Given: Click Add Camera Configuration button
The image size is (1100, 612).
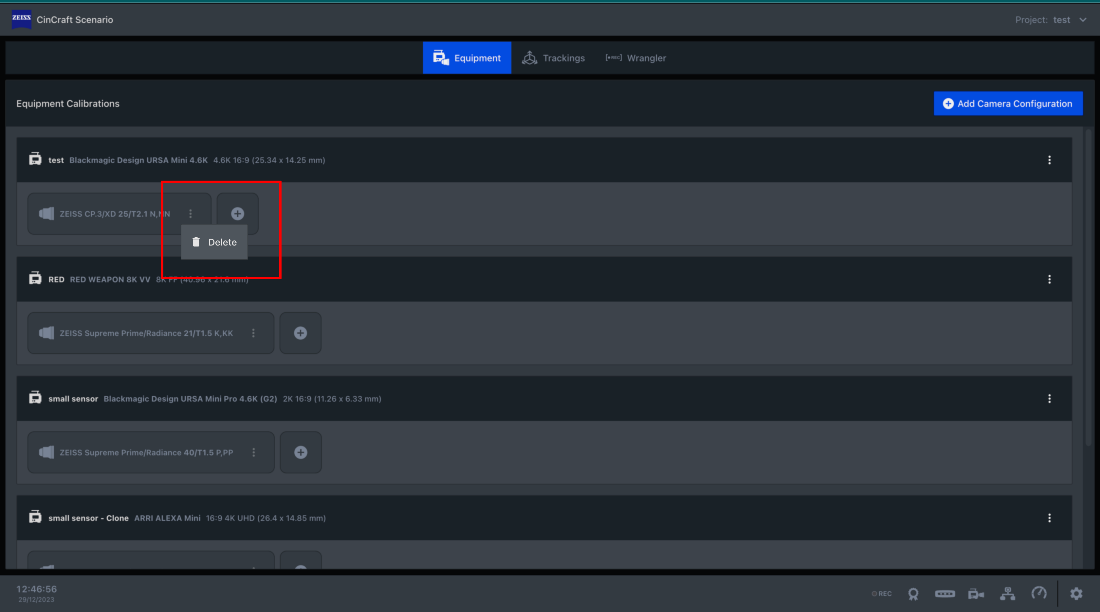Looking at the screenshot, I should 1008,103.
